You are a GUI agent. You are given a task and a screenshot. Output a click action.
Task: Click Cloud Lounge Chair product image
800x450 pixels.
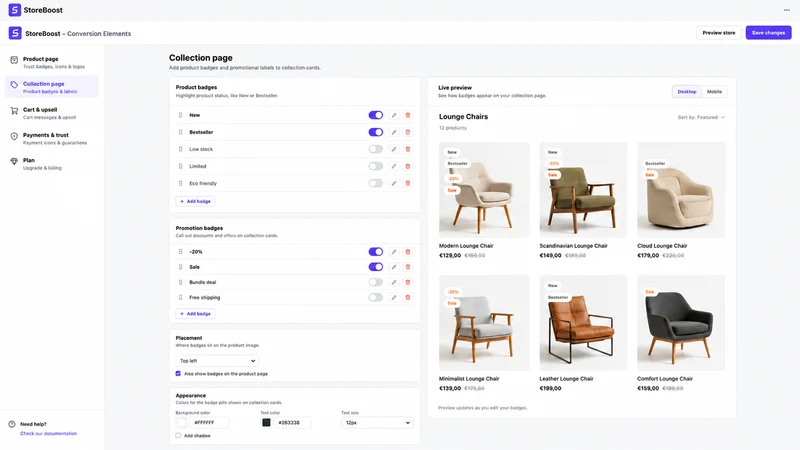[x=681, y=190]
